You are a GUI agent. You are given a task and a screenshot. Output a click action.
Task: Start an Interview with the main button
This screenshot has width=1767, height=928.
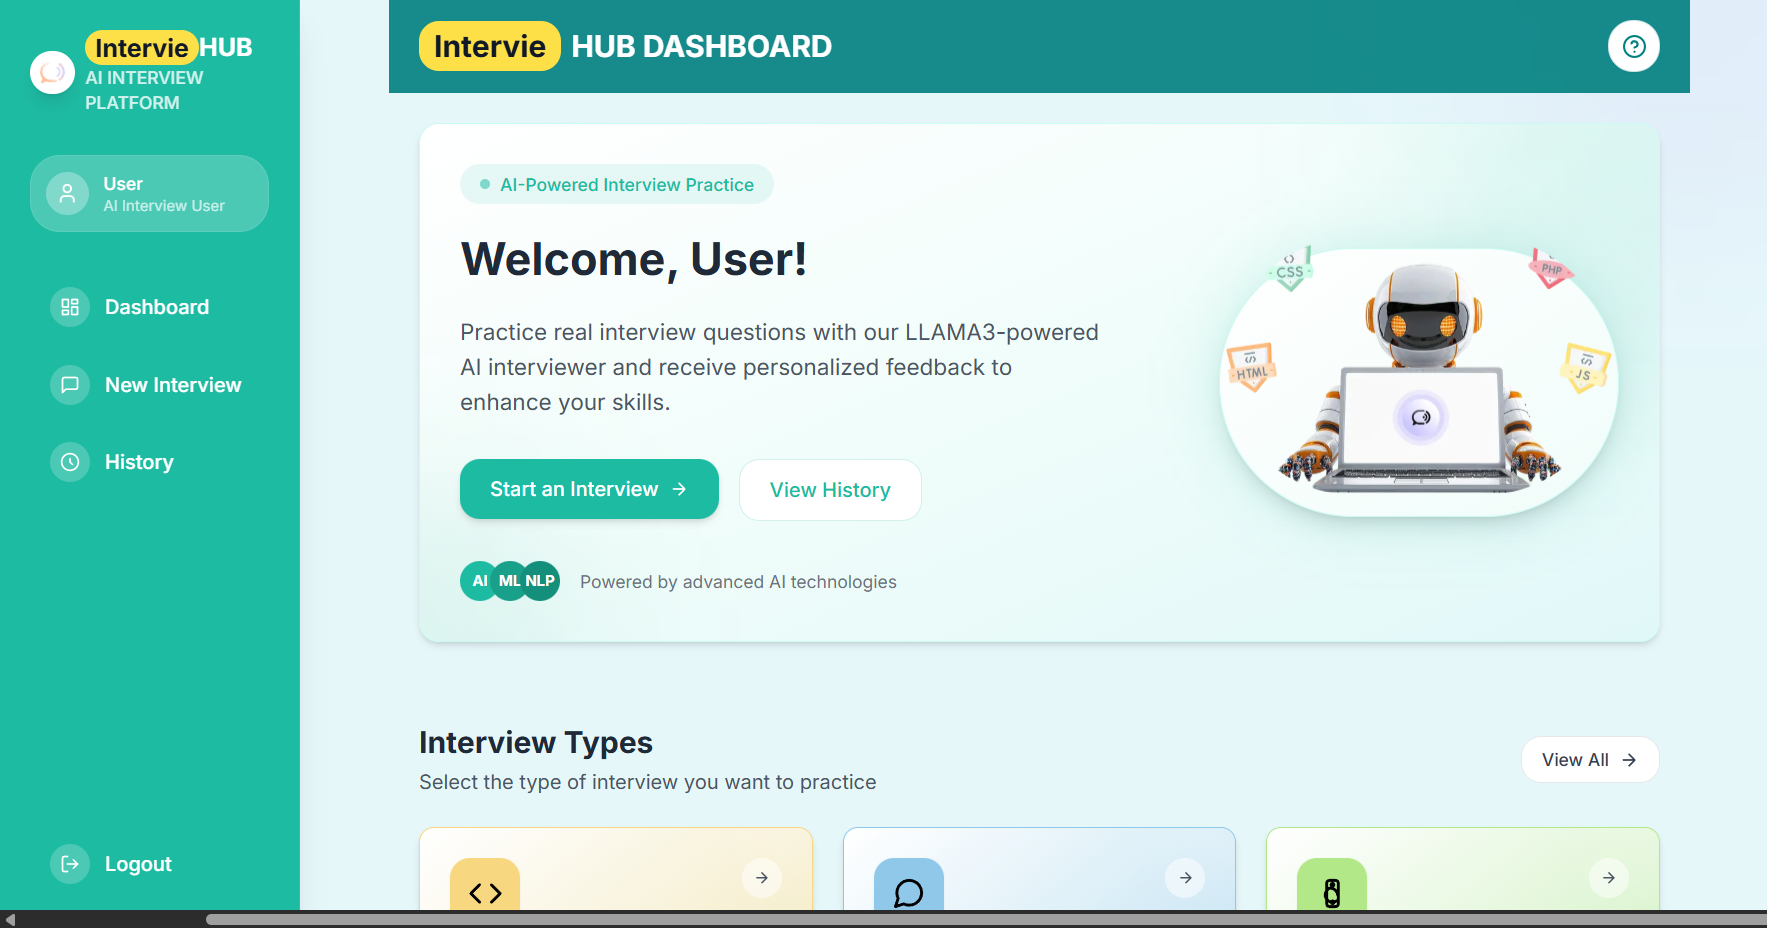[588, 489]
